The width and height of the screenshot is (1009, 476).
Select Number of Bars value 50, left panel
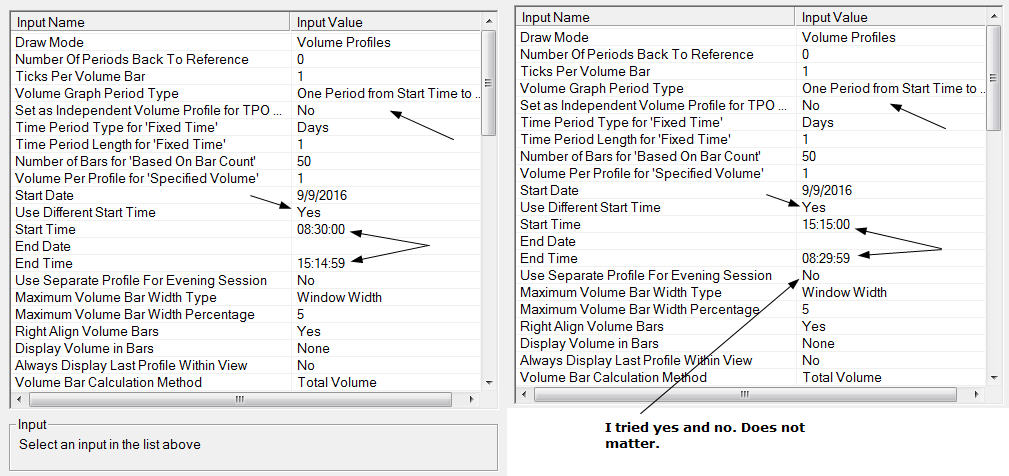tap(304, 161)
